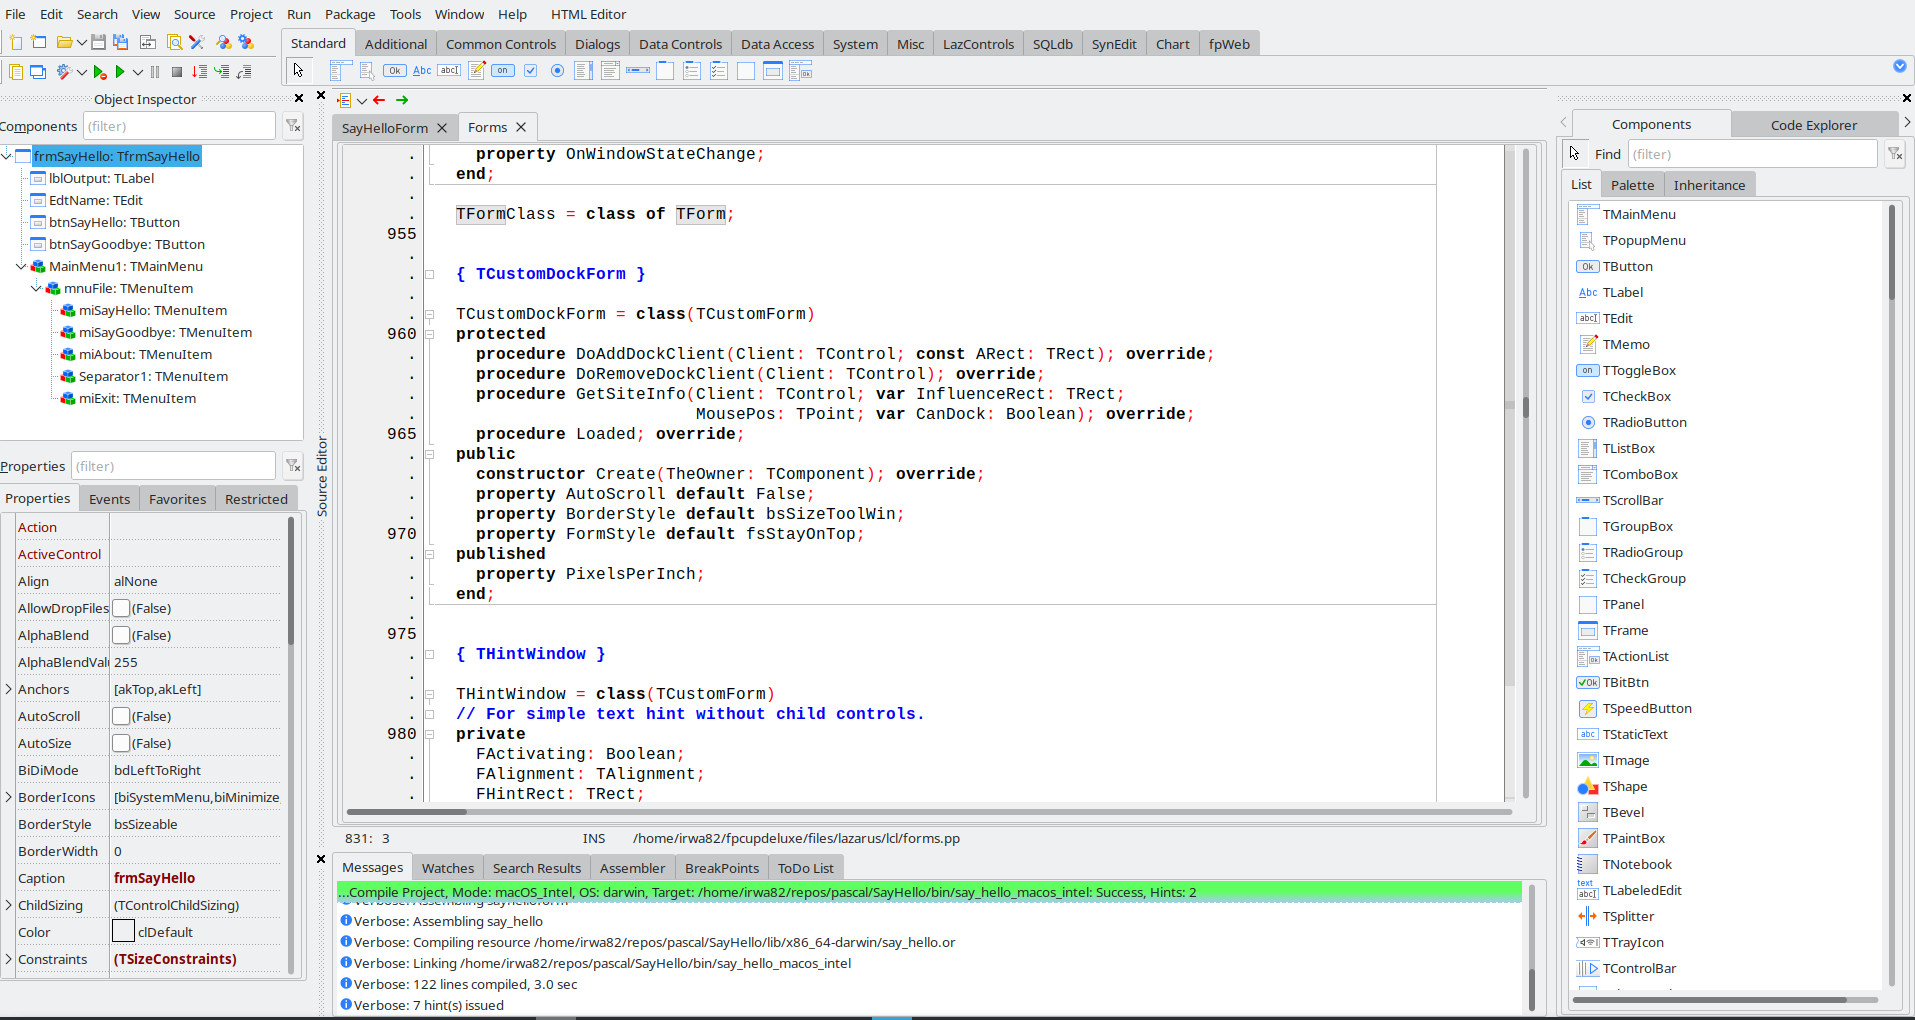The width and height of the screenshot is (1915, 1020).
Task: Pick the TButton Ok icon in palette toolbar
Action: (395, 70)
